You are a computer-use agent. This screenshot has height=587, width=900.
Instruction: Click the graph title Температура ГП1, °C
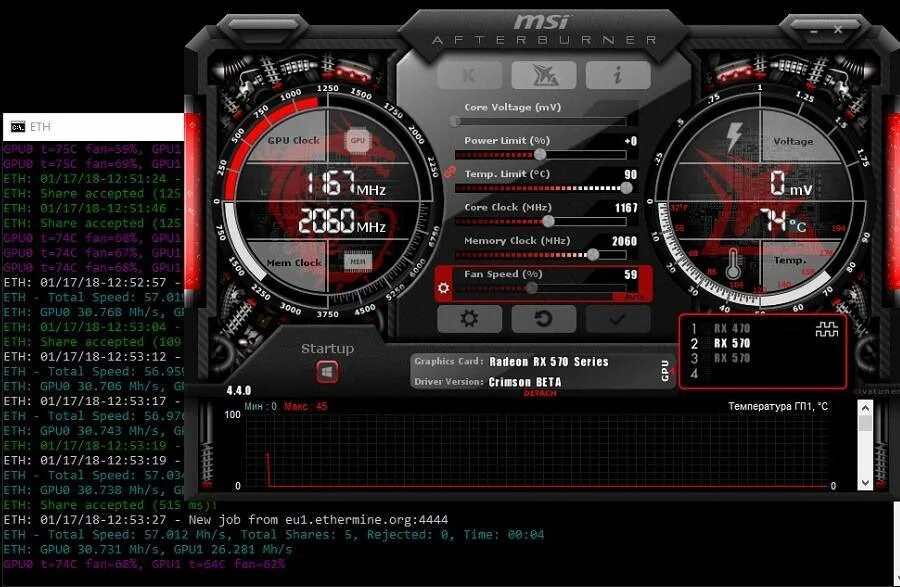click(x=778, y=406)
